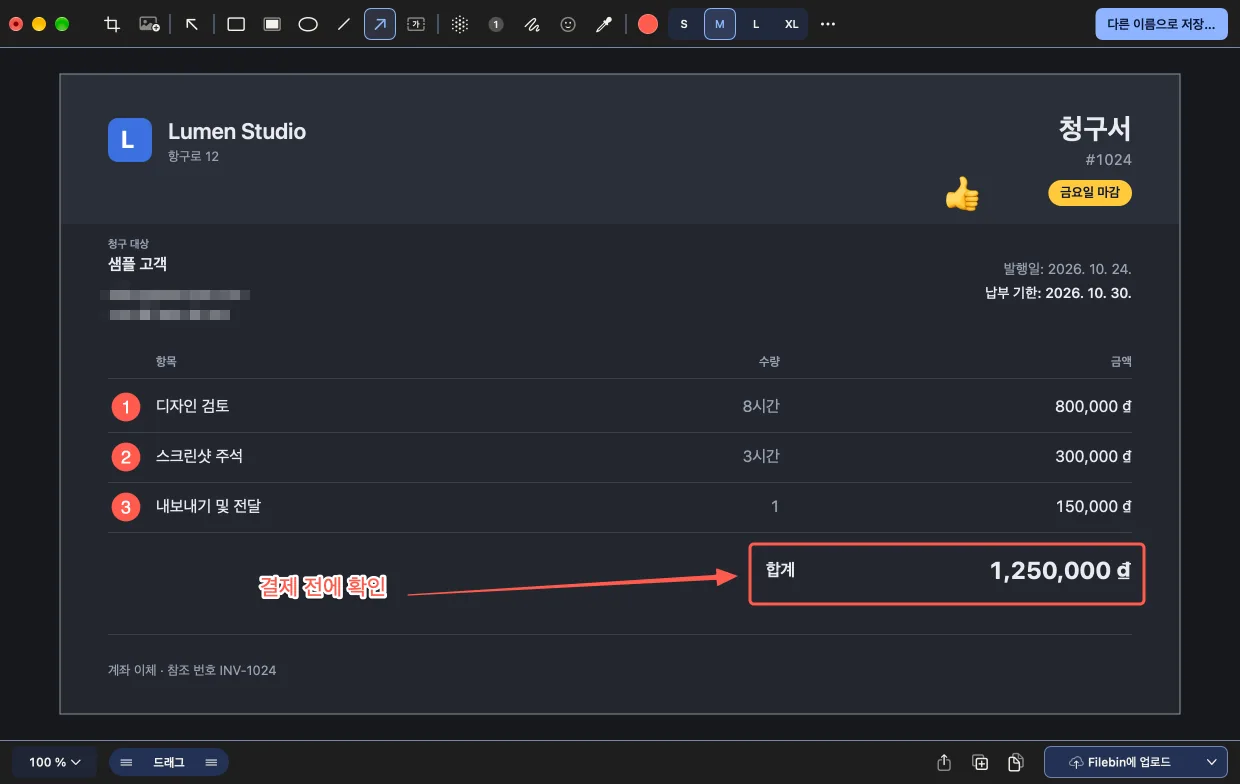Open the emoji sticker tool
1240x784 pixels.
[x=568, y=24]
